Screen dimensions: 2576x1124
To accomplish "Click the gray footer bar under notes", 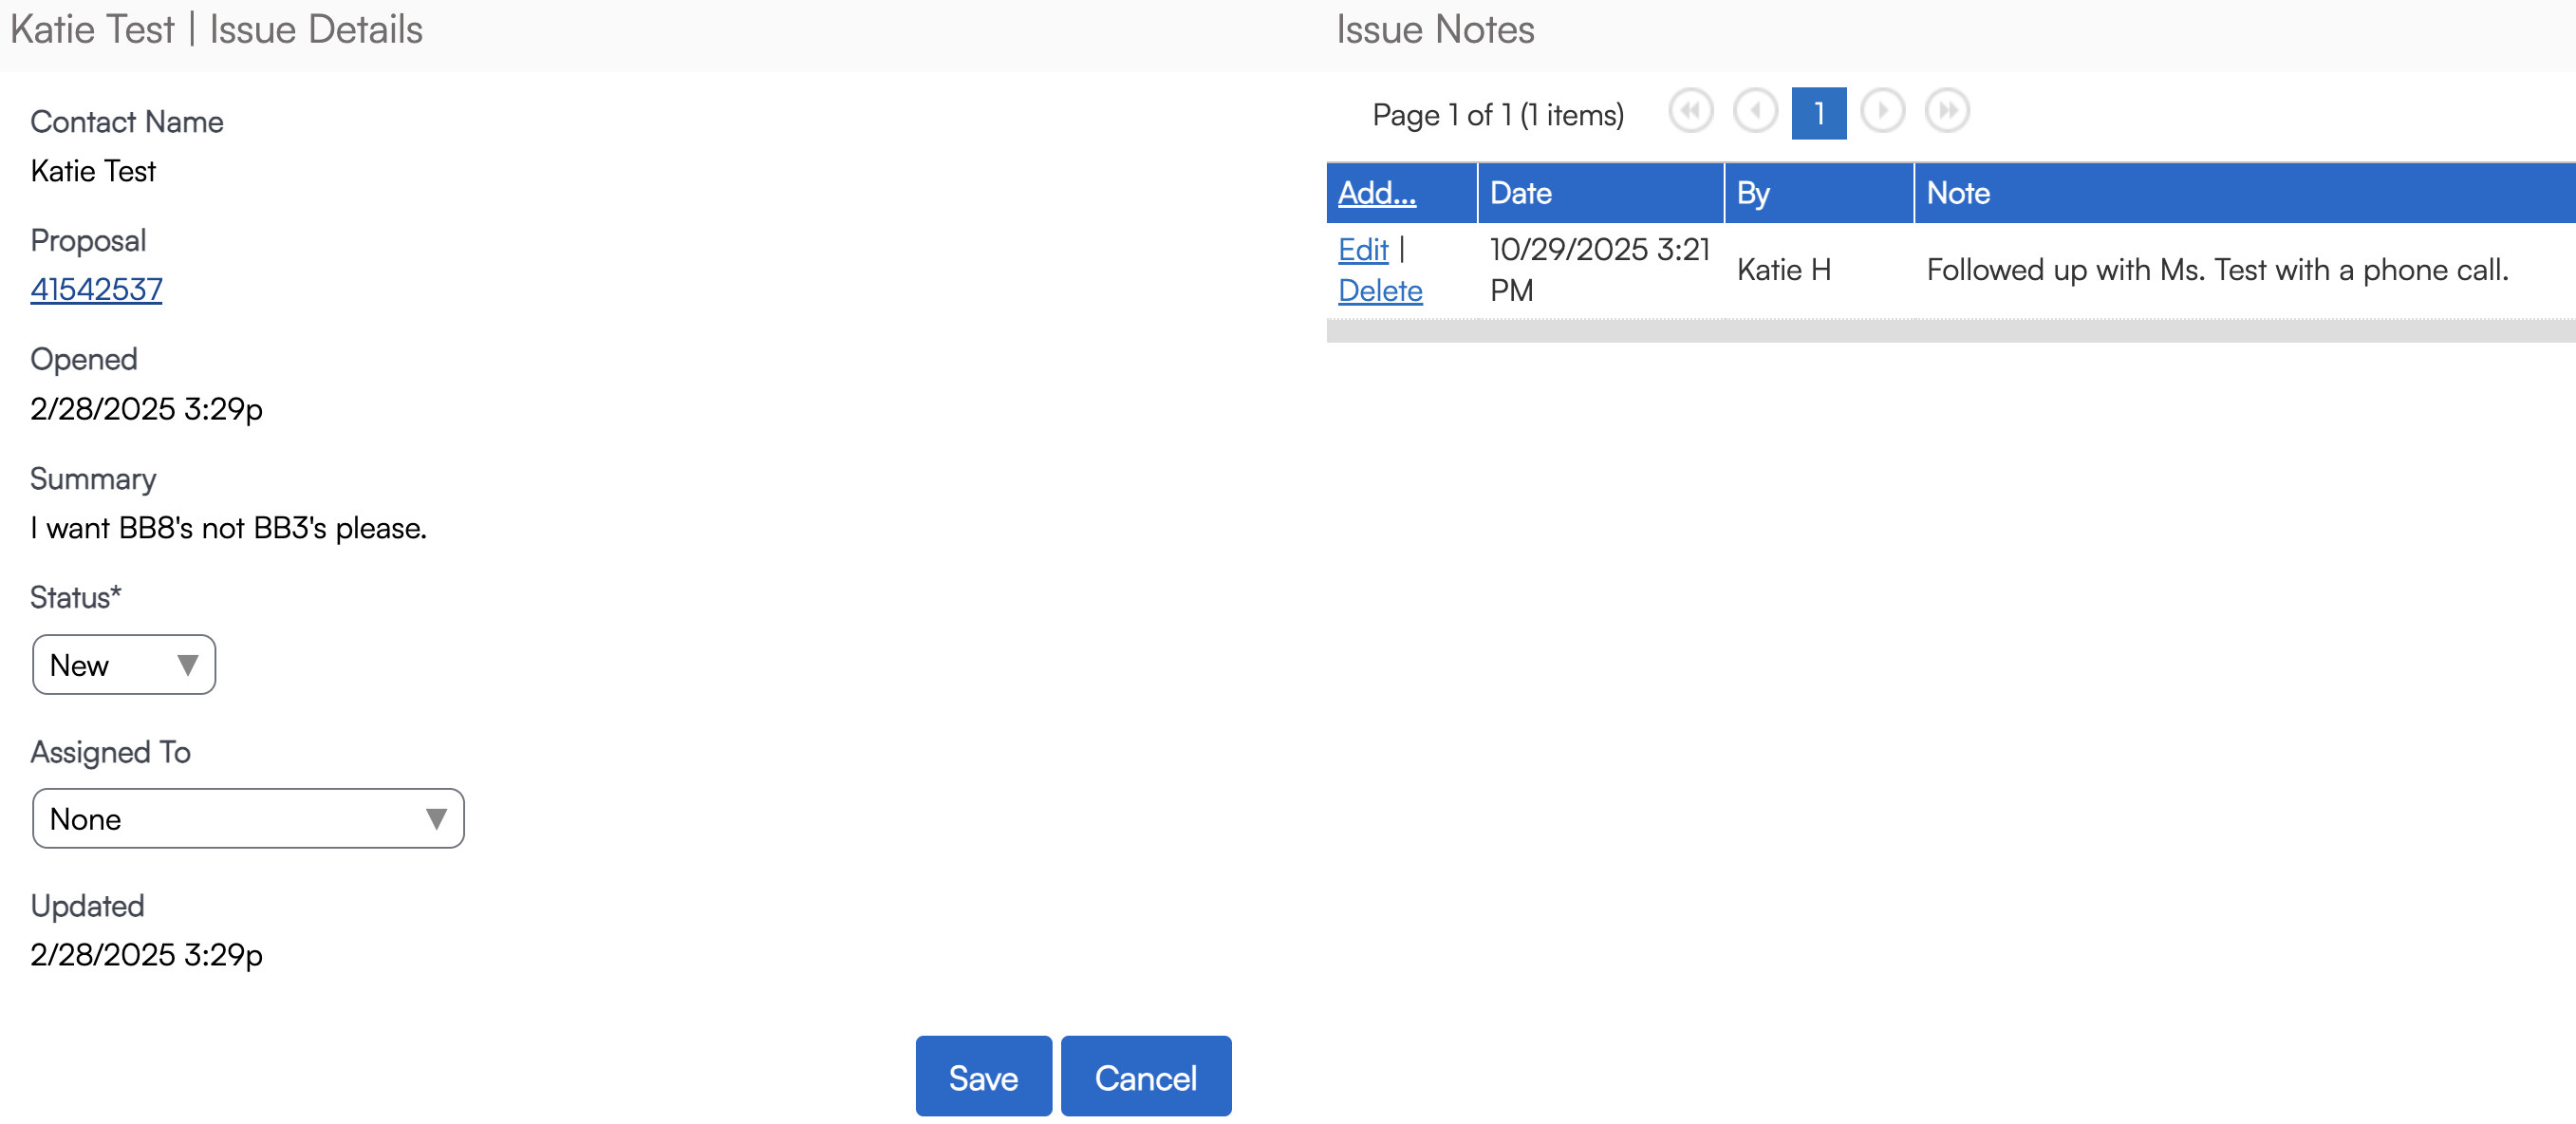I will click(1950, 332).
